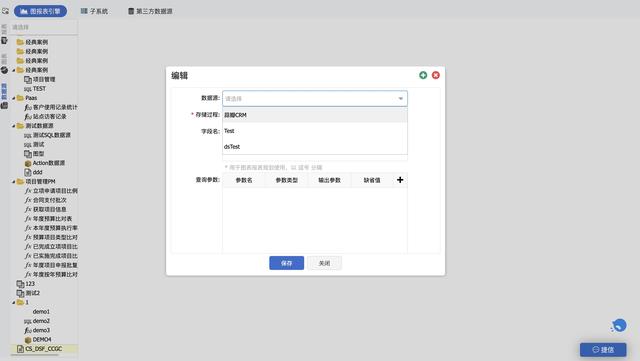Image resolution: width=640 pixels, height=361 pixels.
Task: Collapse the Paas folder
Action: pyautogui.click(x=13, y=98)
